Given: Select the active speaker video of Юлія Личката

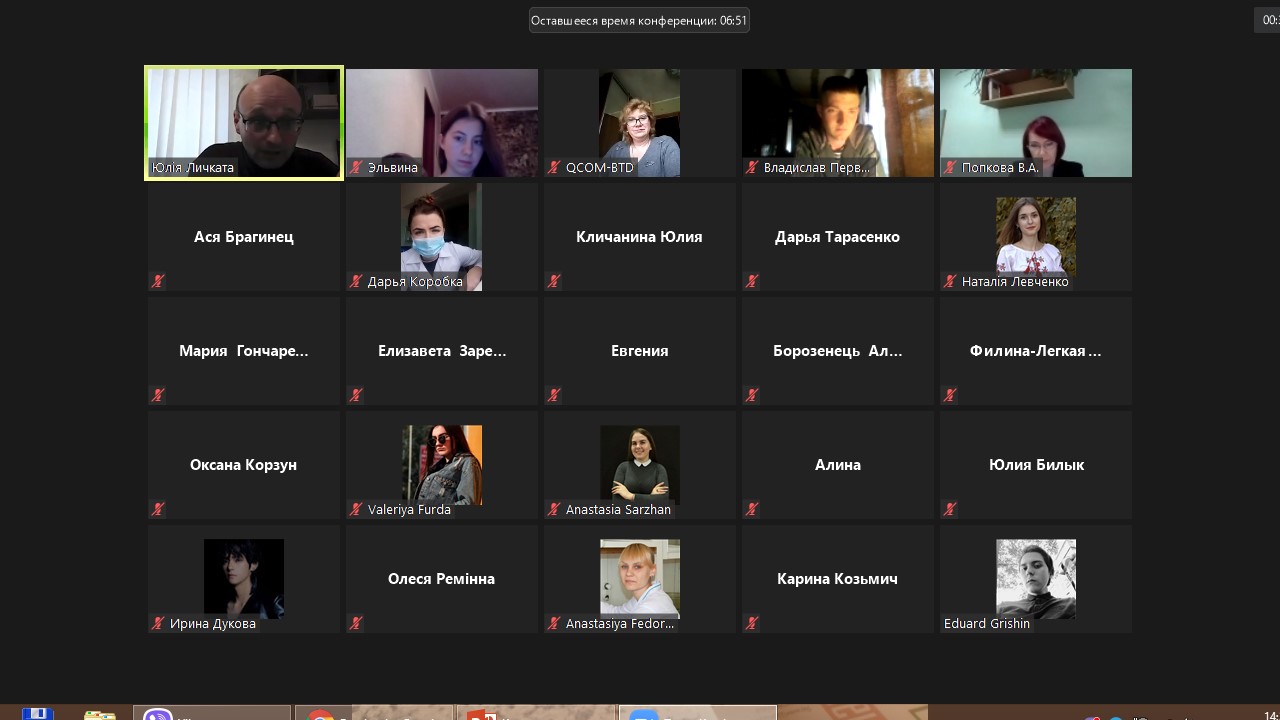Looking at the screenshot, I should (244, 122).
